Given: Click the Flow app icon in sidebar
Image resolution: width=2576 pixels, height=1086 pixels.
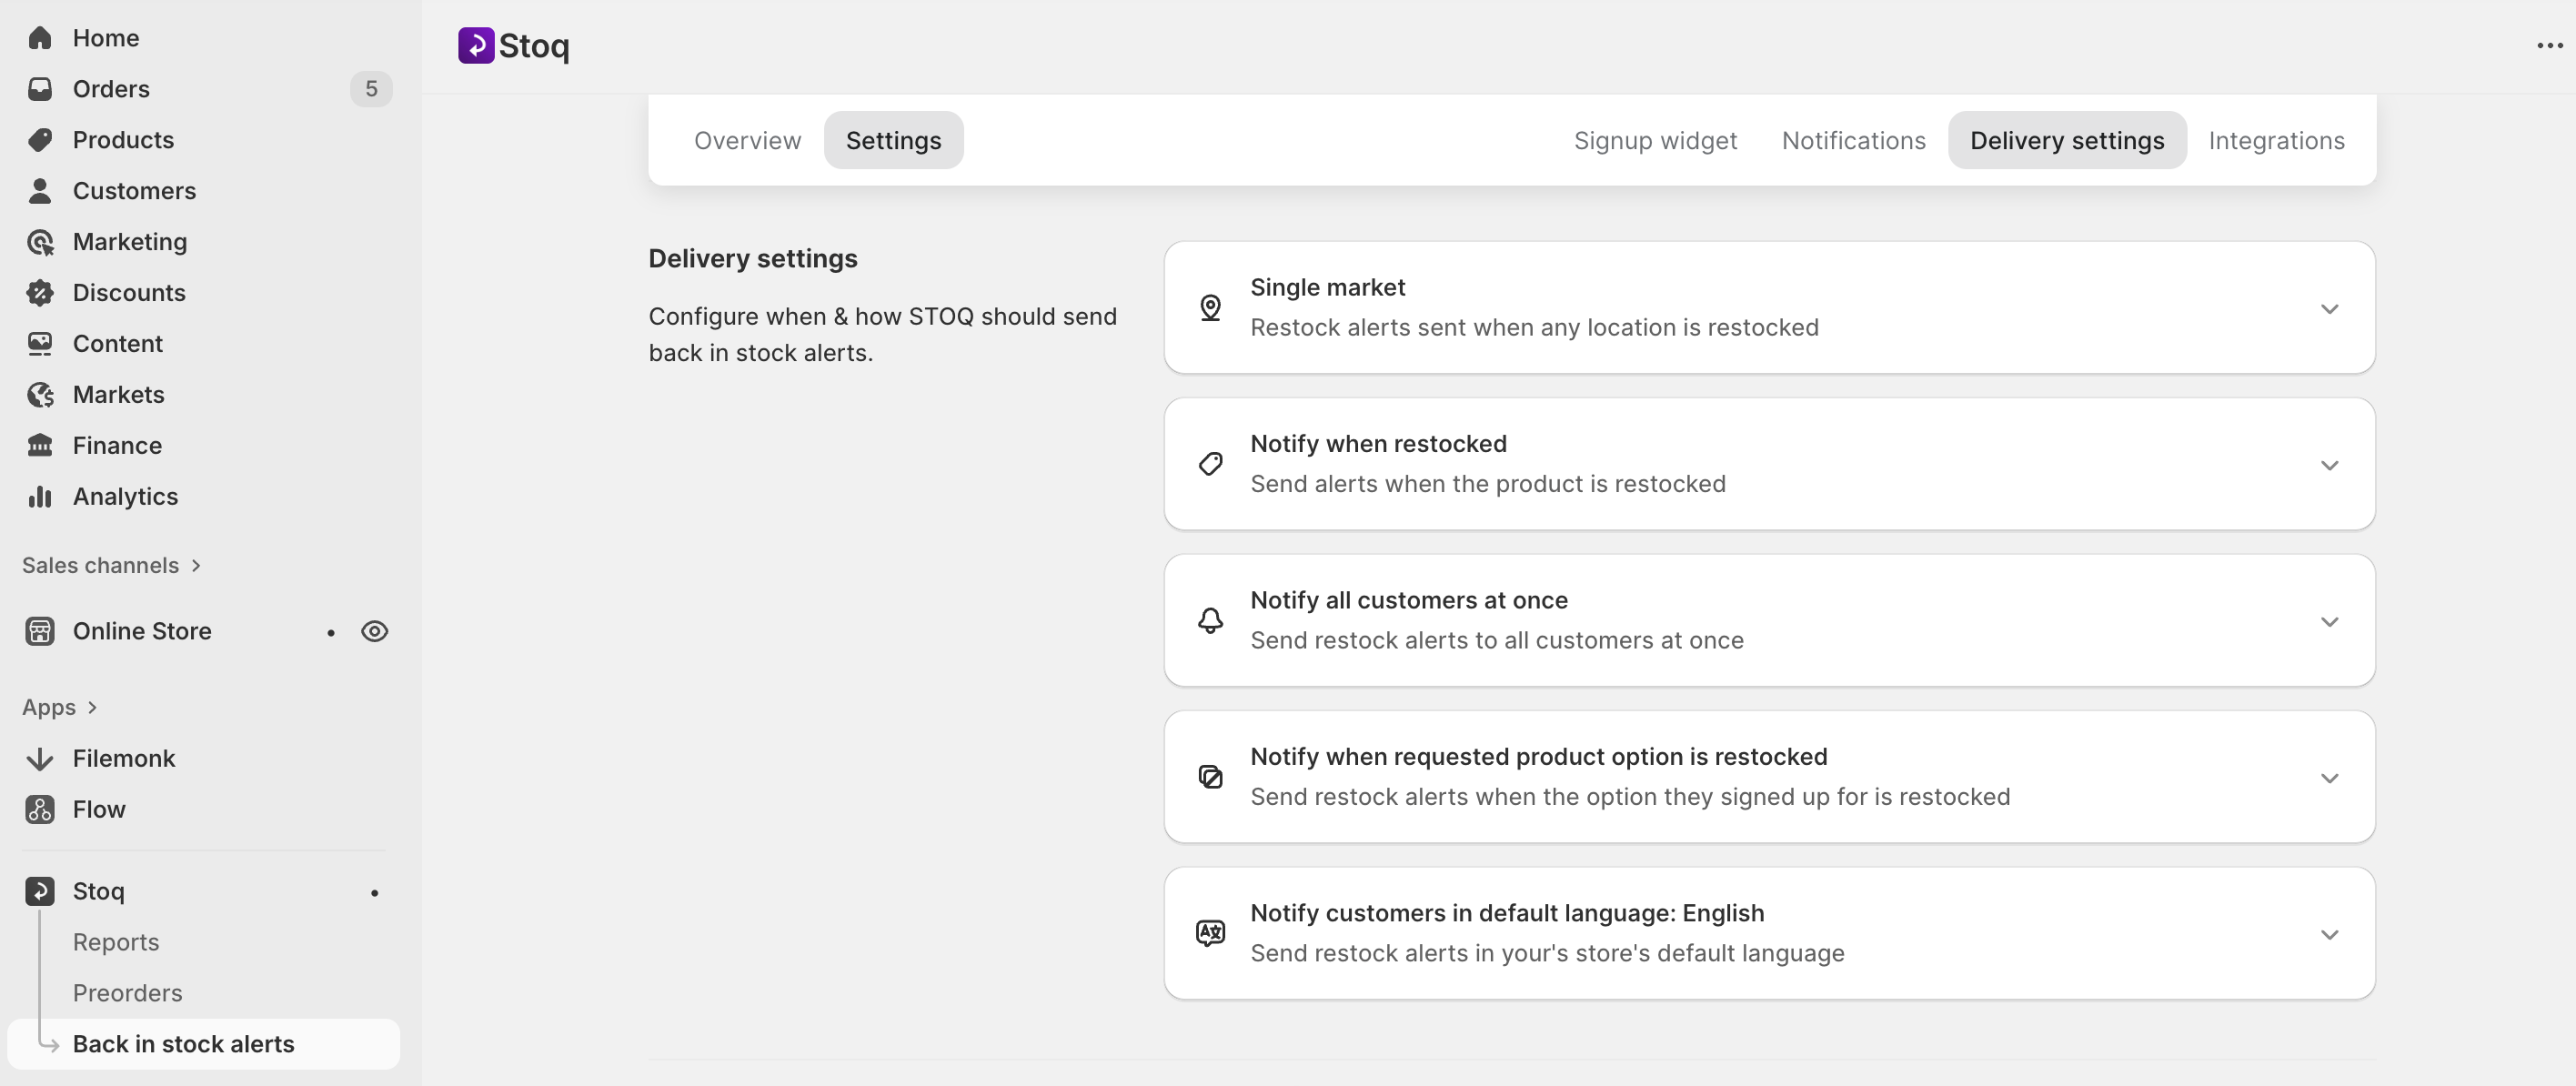Looking at the screenshot, I should coord(40,810).
